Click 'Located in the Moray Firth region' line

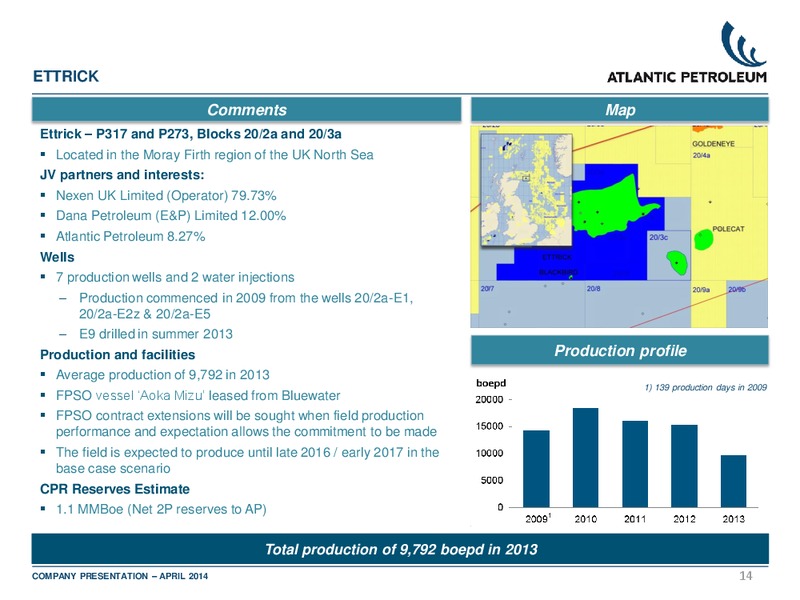tap(214, 155)
